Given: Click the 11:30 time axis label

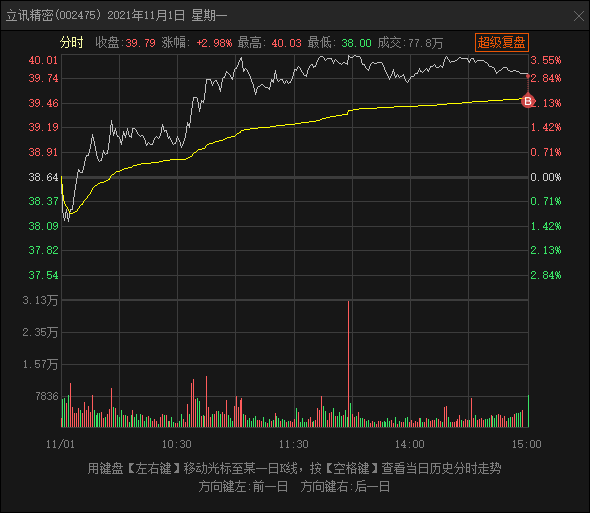Looking at the screenshot, I should [293, 444].
